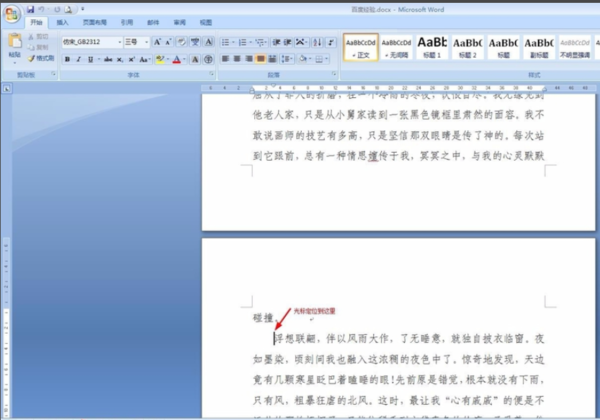This screenshot has height=420, width=600.
Task: Apply the 标题 1 heading style
Action: [x=432, y=47]
